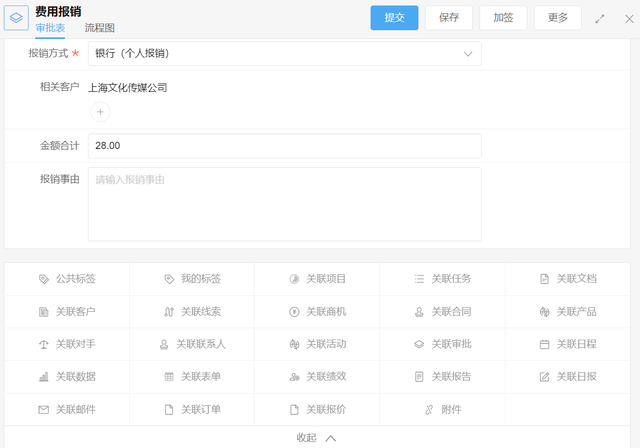Choose 关联任务 link task option
Image resolution: width=640 pixels, height=448 pixels.
442,279
